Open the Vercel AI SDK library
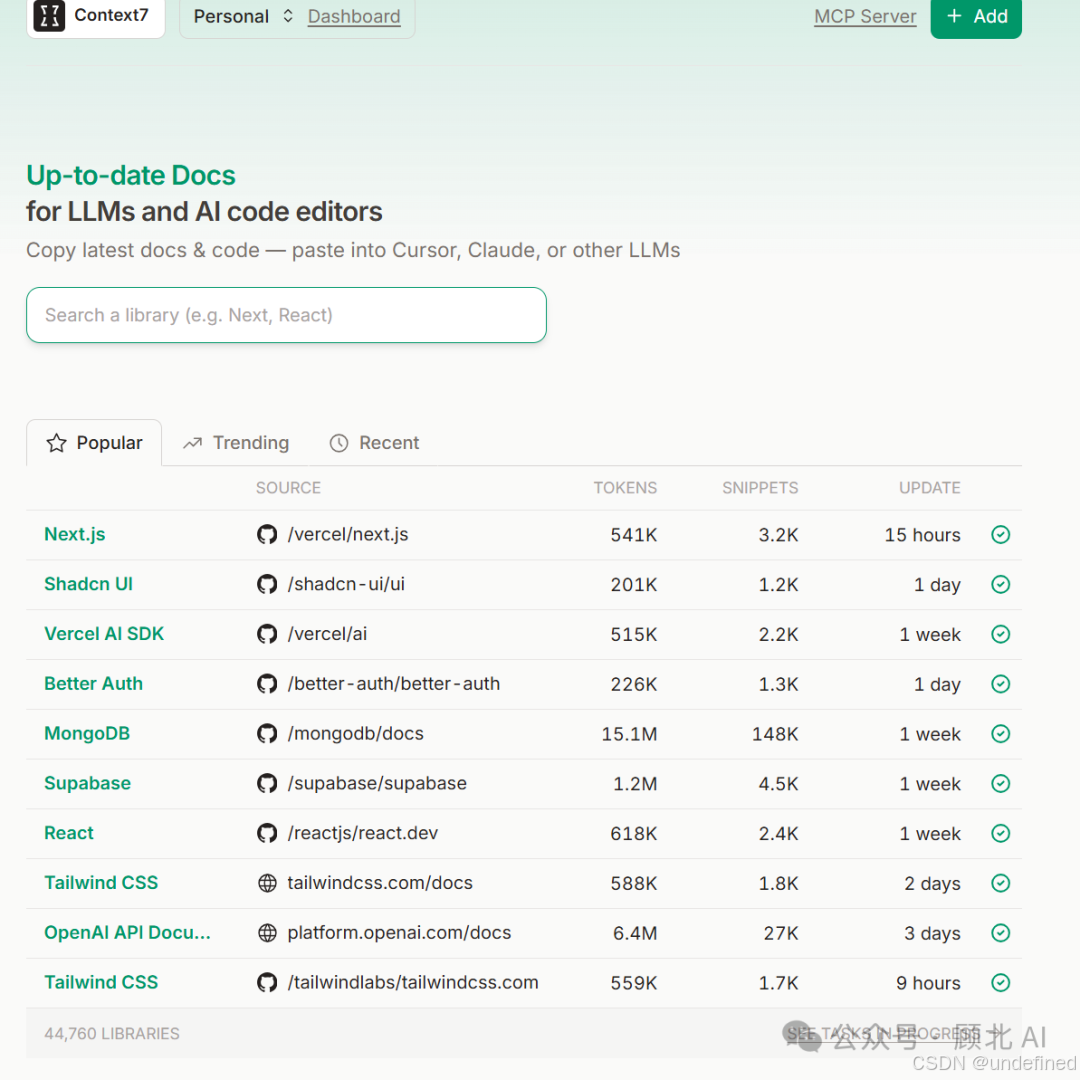This screenshot has height=1080, width=1080. [104, 634]
